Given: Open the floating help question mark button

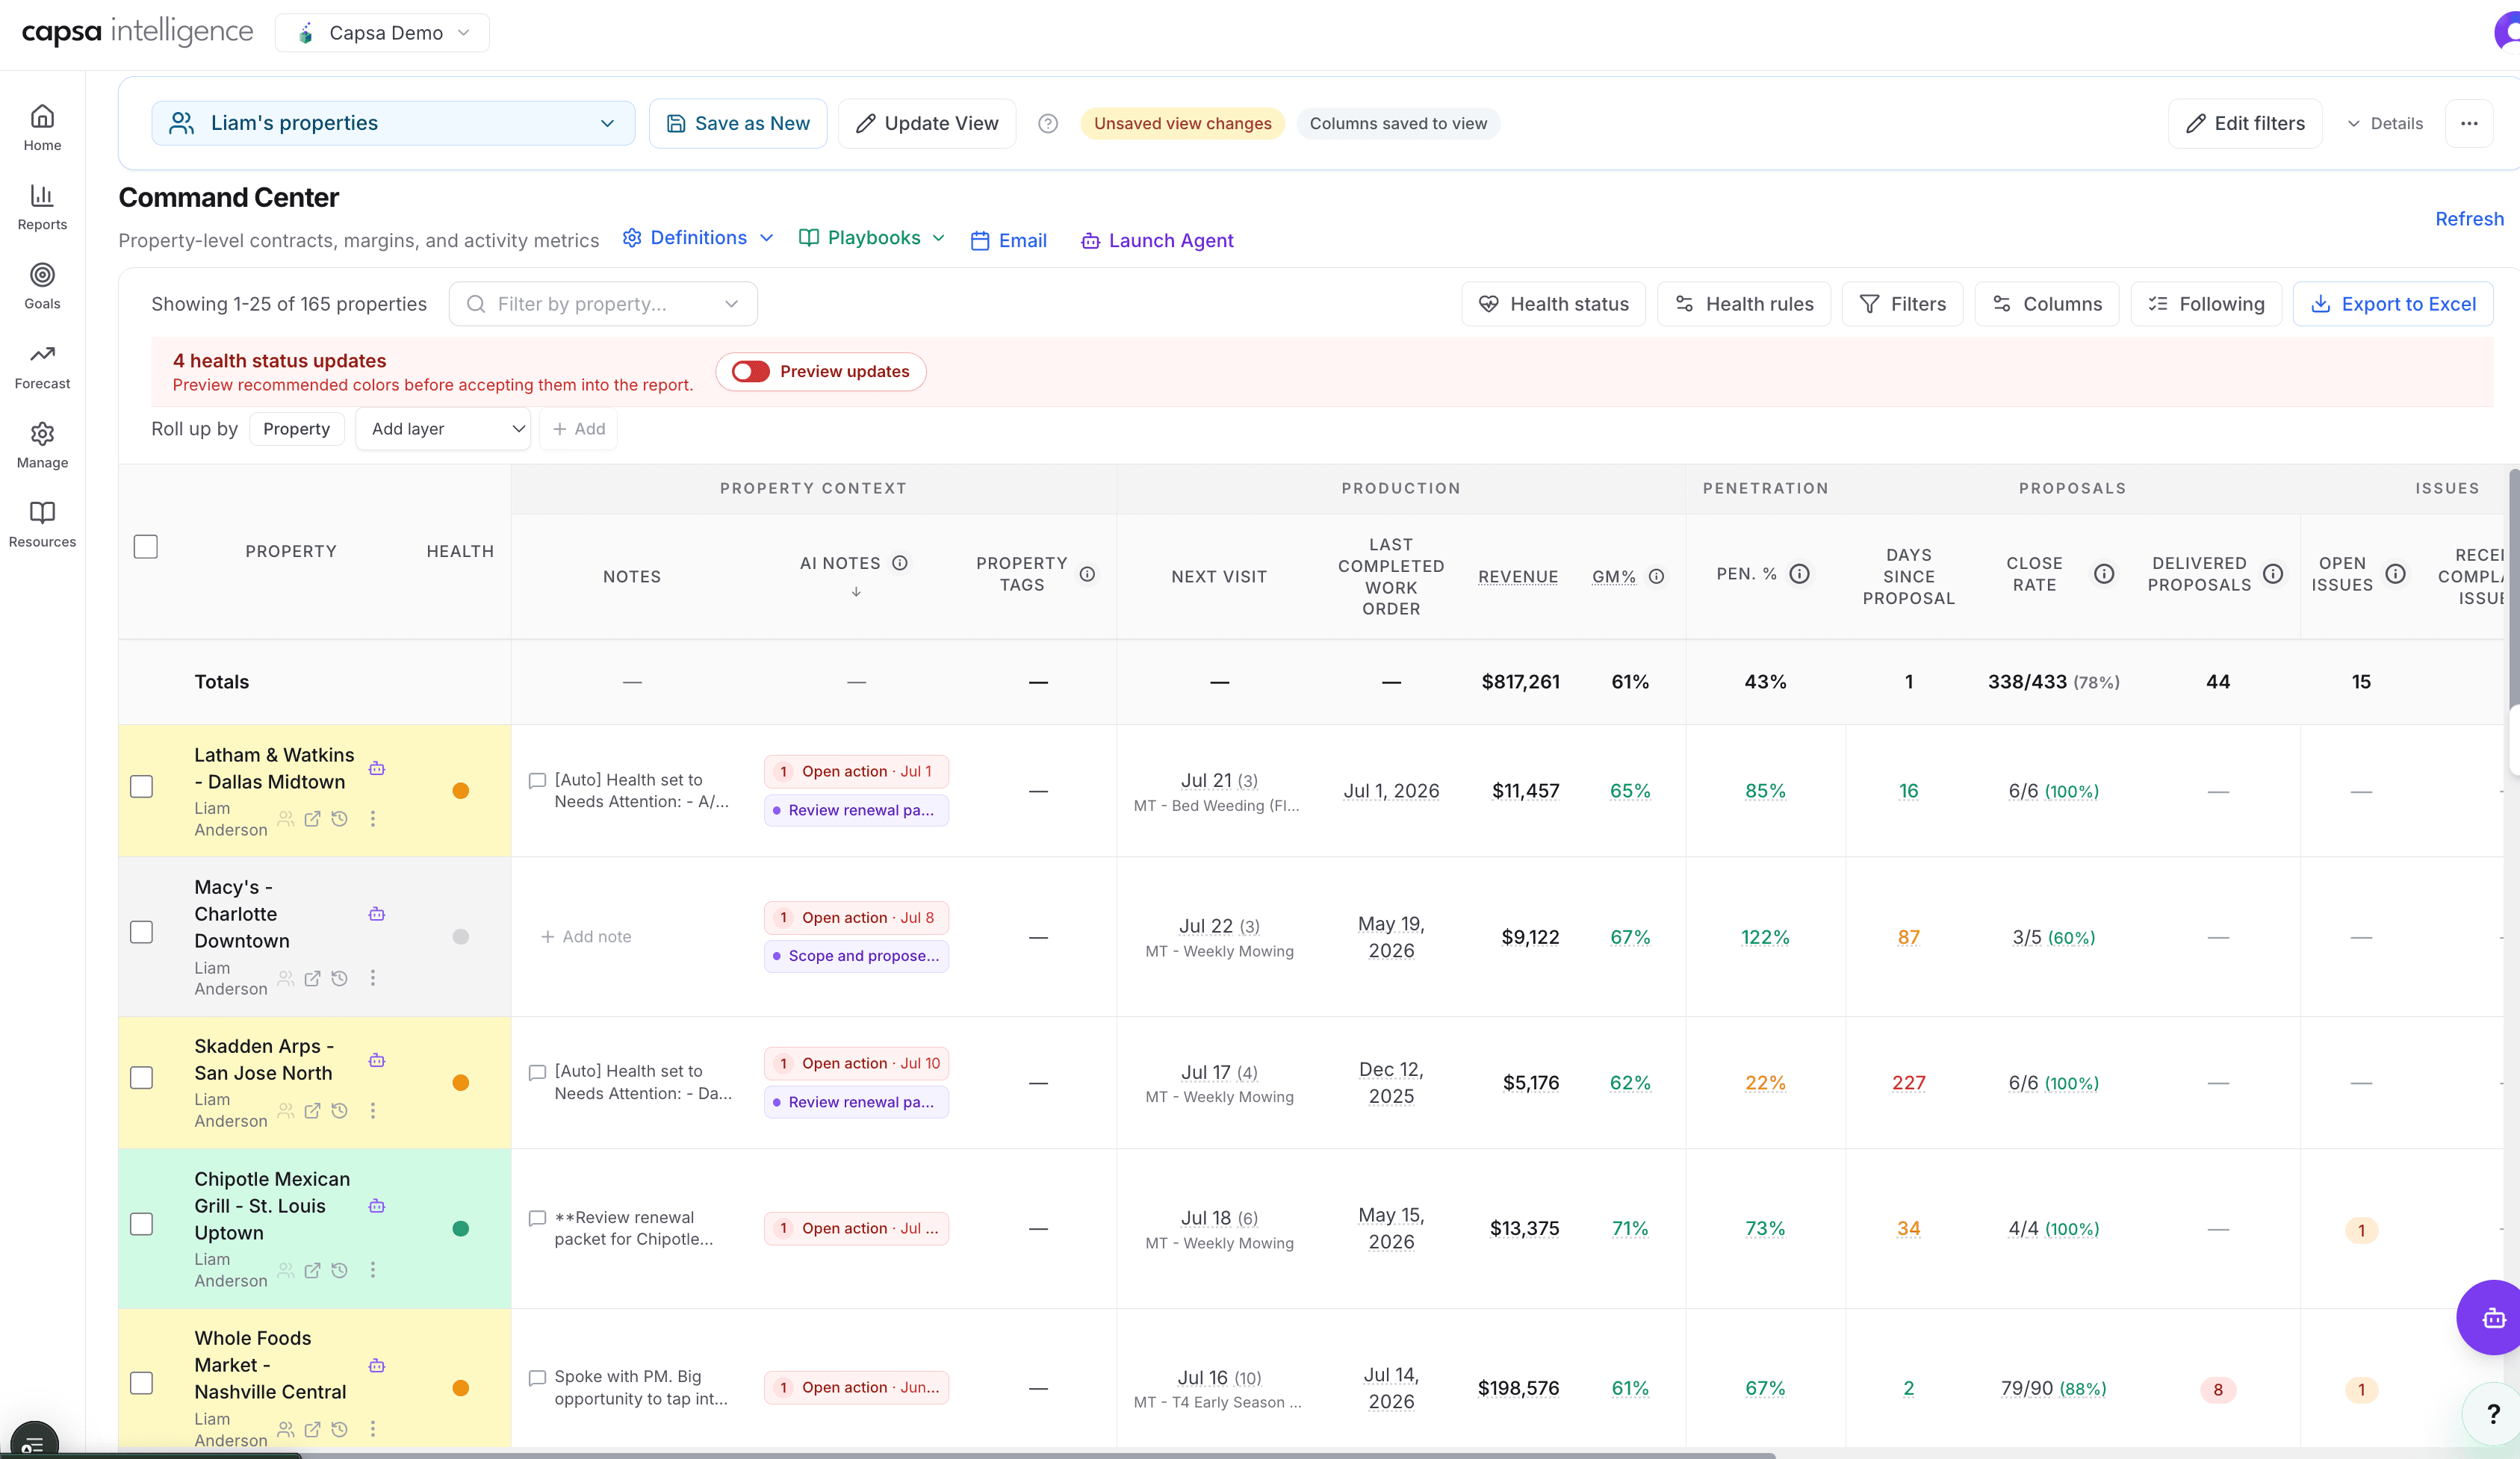Looking at the screenshot, I should click(2492, 1413).
